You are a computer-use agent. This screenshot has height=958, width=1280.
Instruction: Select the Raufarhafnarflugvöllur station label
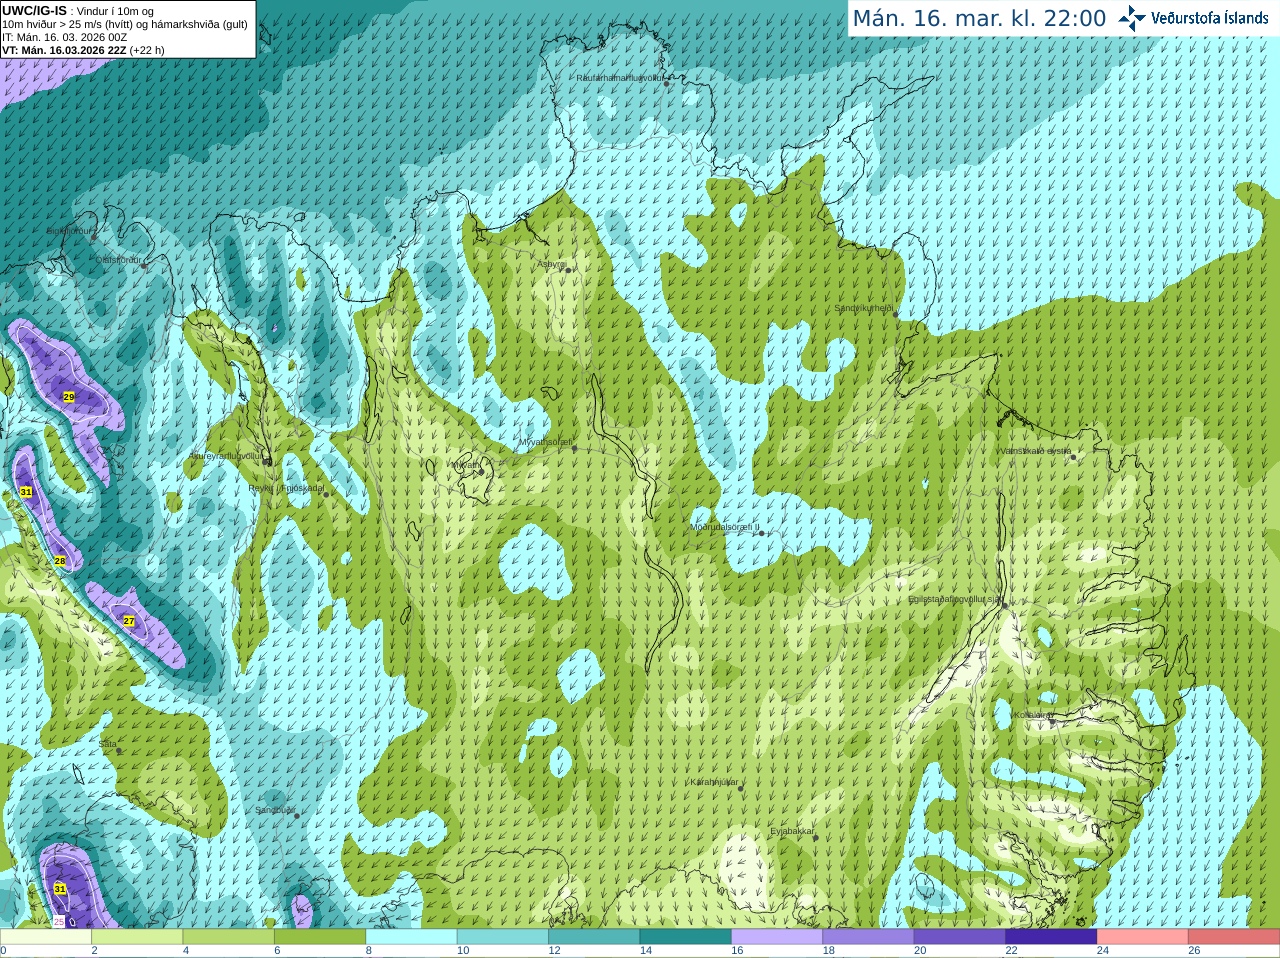point(620,78)
